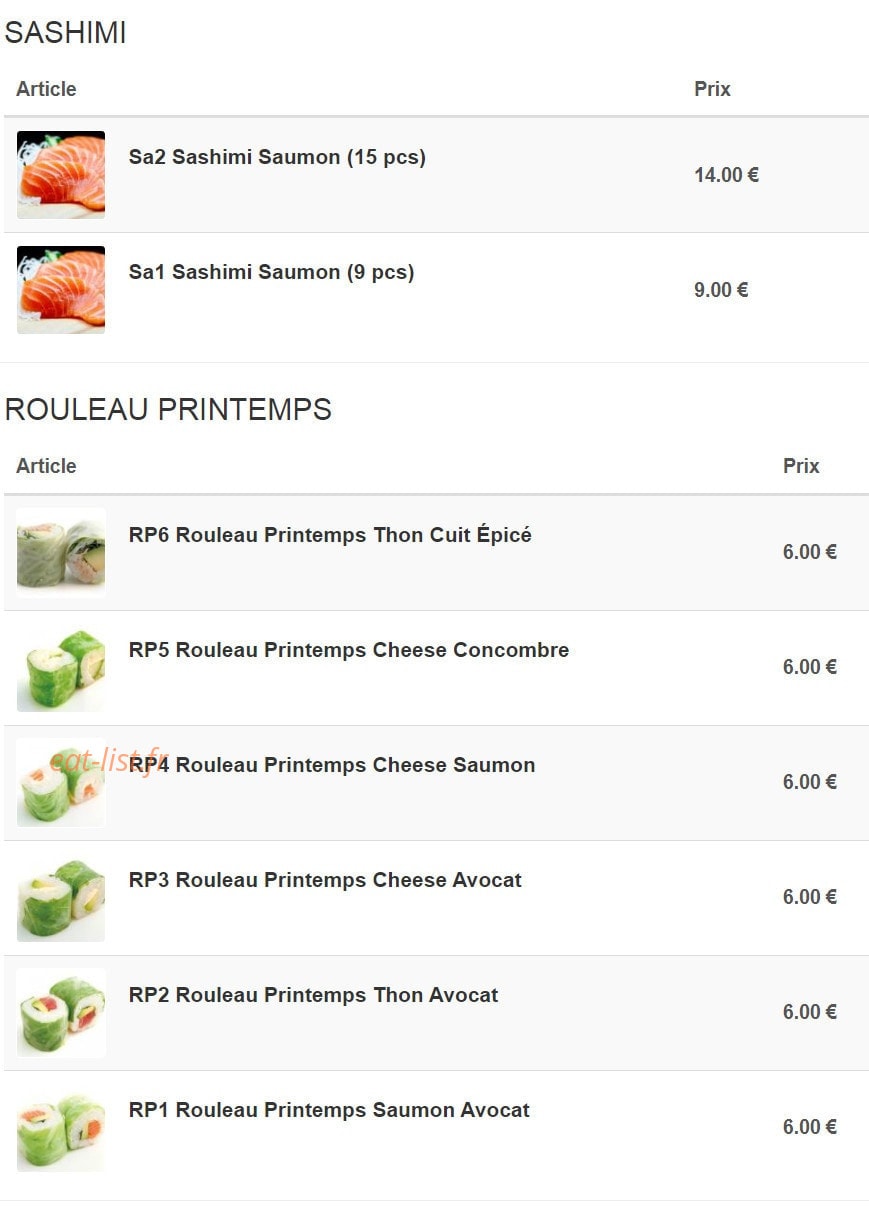The image size is (869, 1224).
Task: Click the Prix column header under Sashimi
Action: (x=712, y=89)
